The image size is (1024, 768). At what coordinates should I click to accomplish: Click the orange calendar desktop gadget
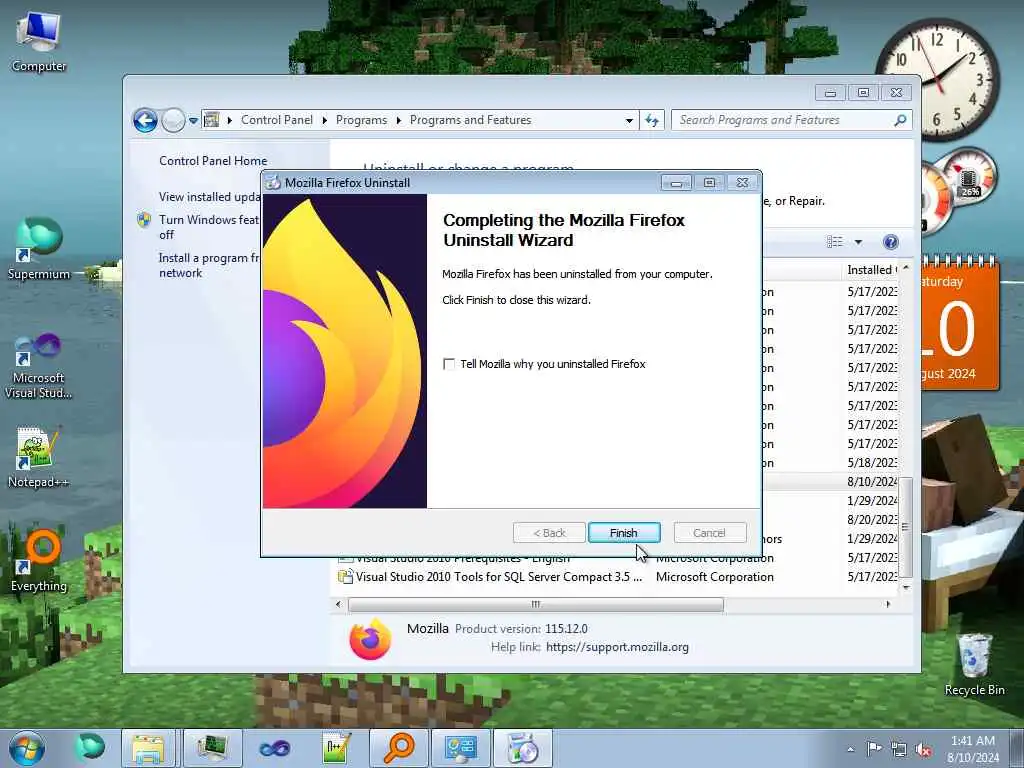click(960, 323)
